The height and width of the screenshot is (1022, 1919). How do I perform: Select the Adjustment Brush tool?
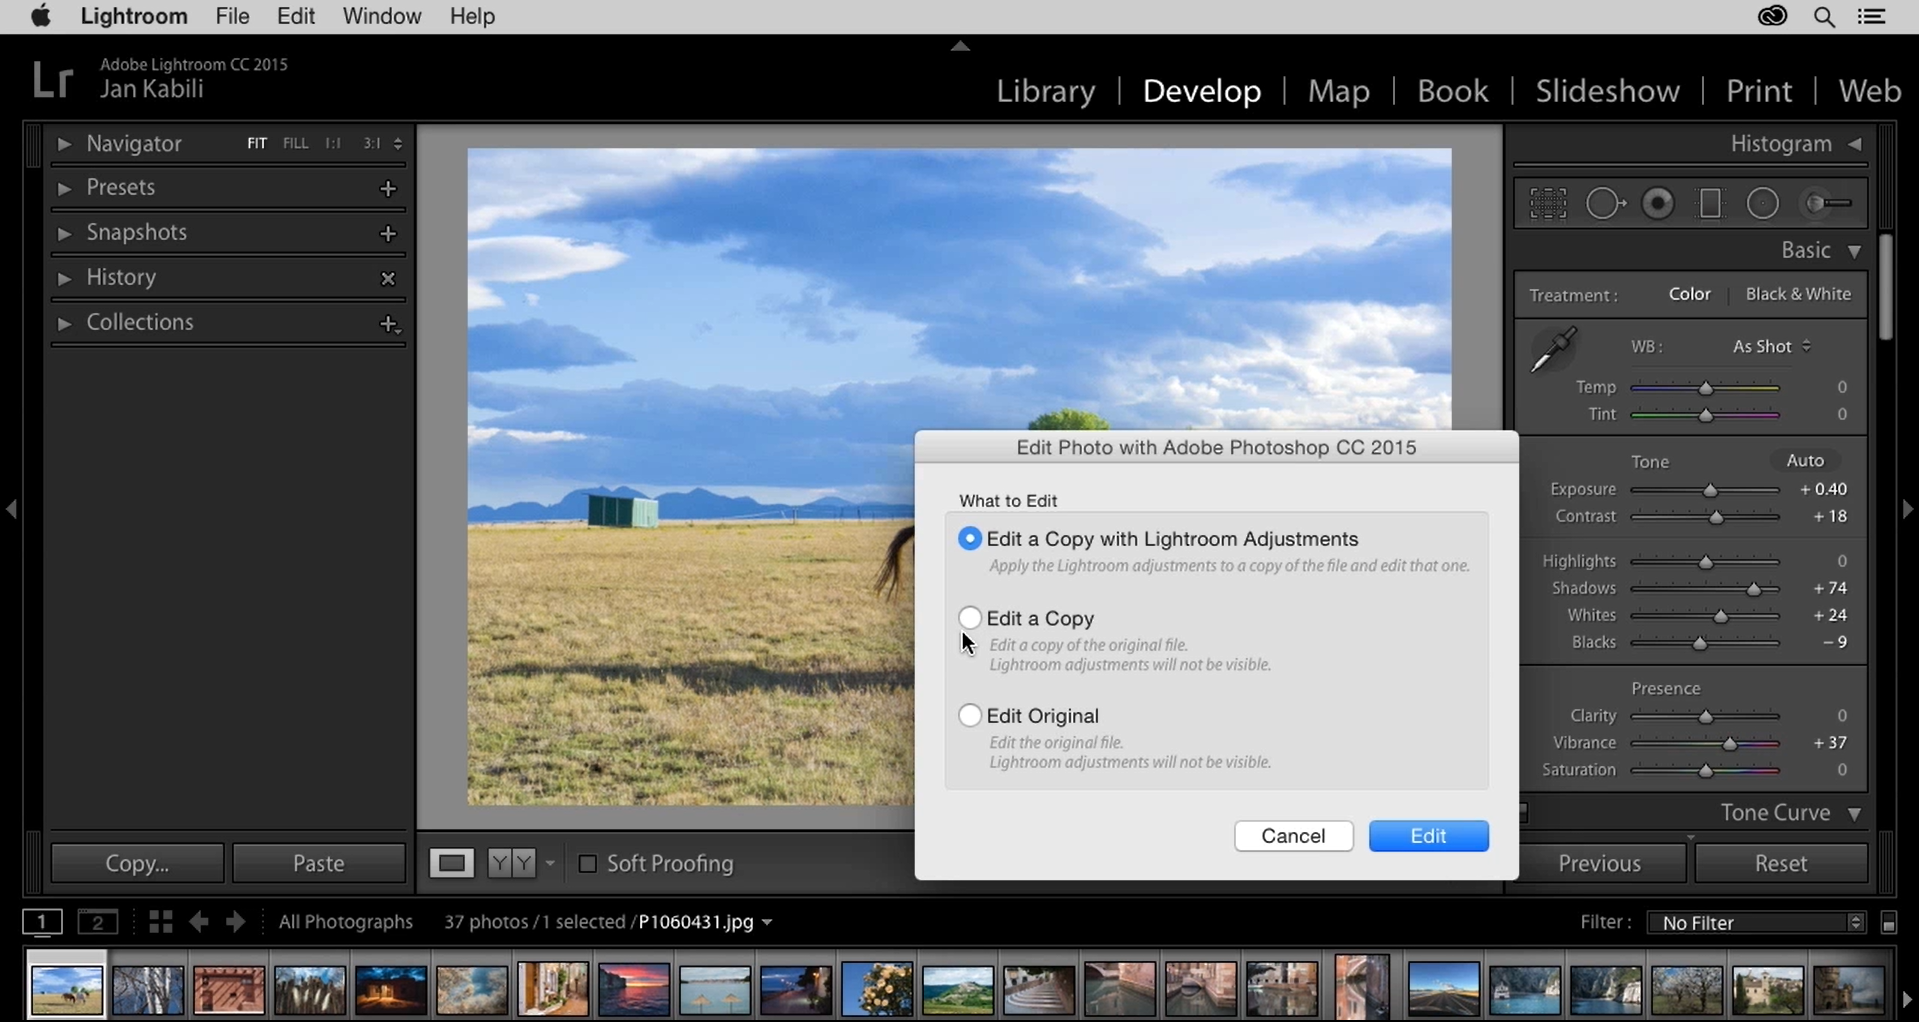pyautogui.click(x=1826, y=204)
